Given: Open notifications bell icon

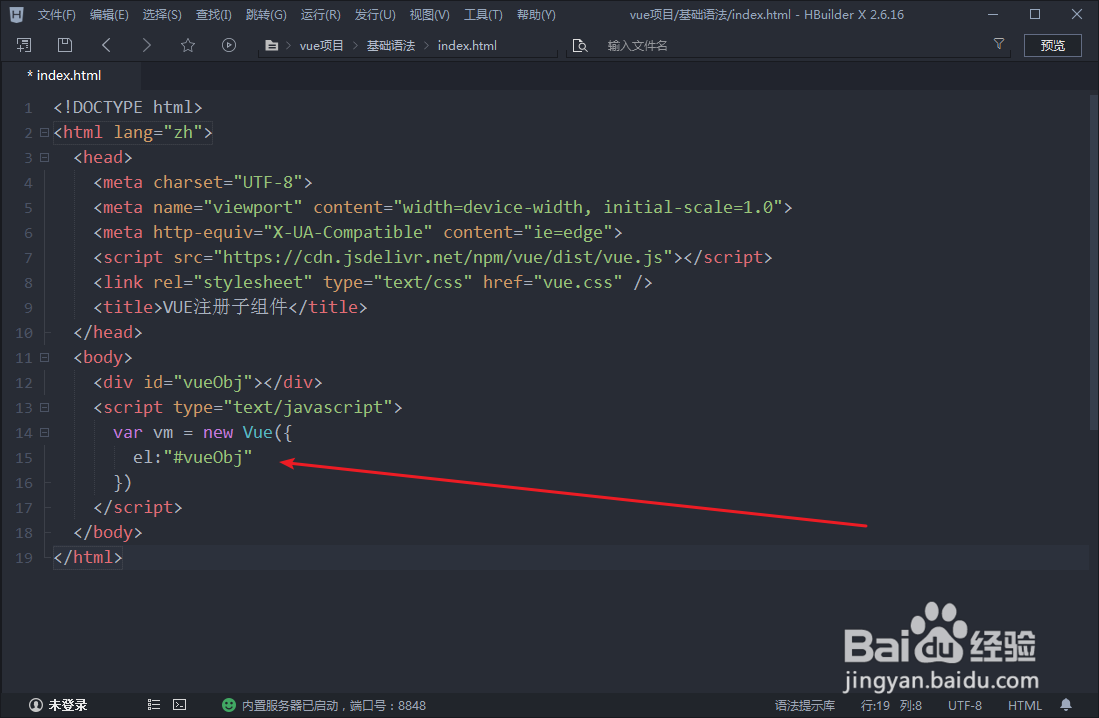Looking at the screenshot, I should pos(1065,705).
